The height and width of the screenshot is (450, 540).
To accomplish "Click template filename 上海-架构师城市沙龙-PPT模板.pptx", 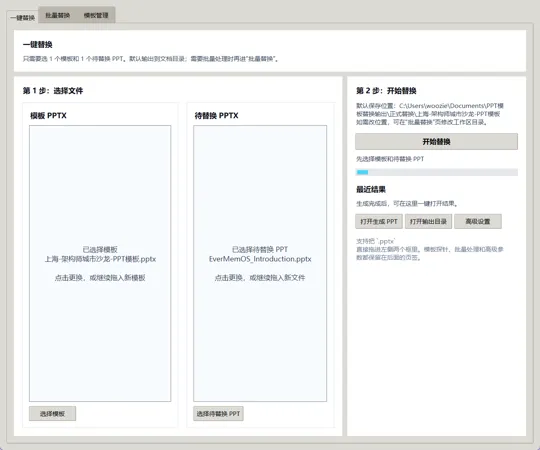I will click(100, 259).
